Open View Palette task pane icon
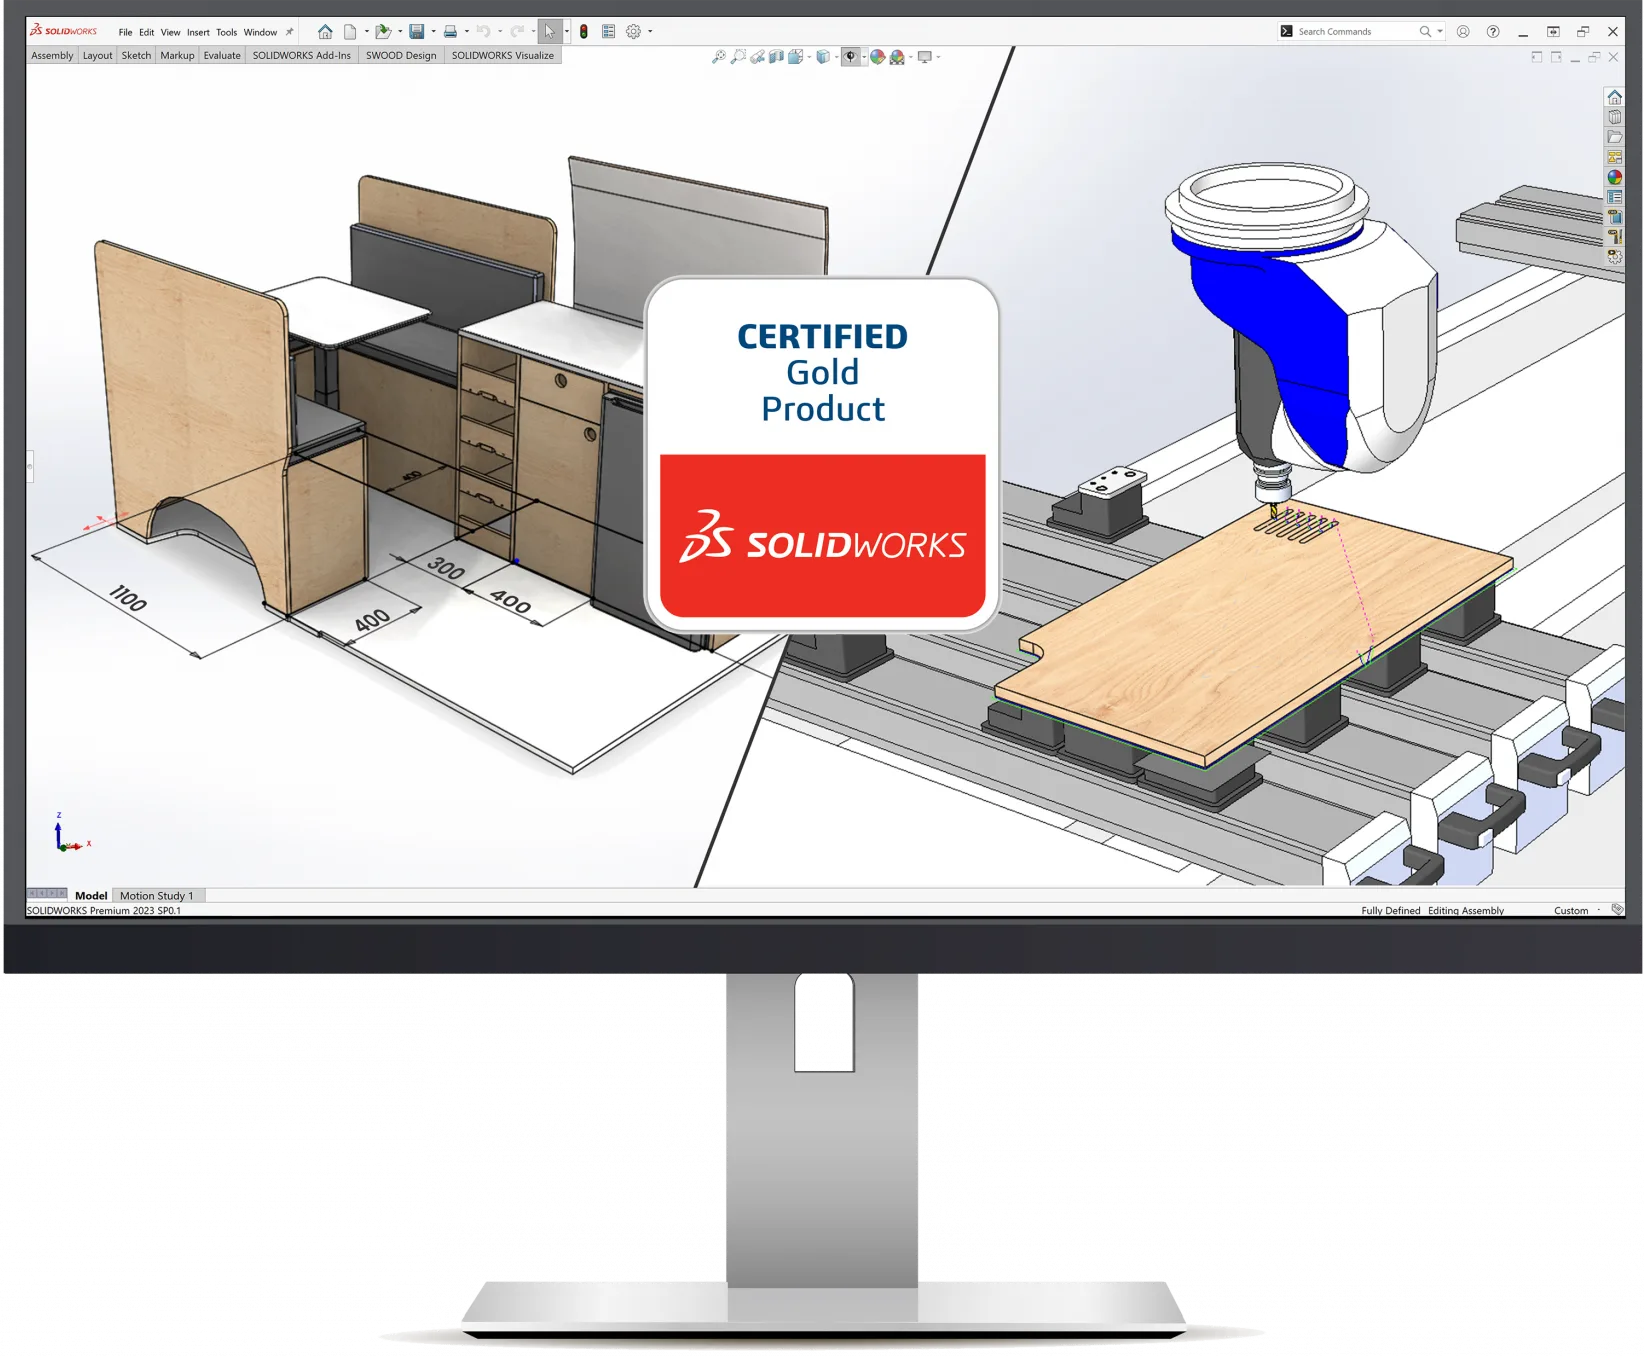1644x1356 pixels. coord(1614,157)
